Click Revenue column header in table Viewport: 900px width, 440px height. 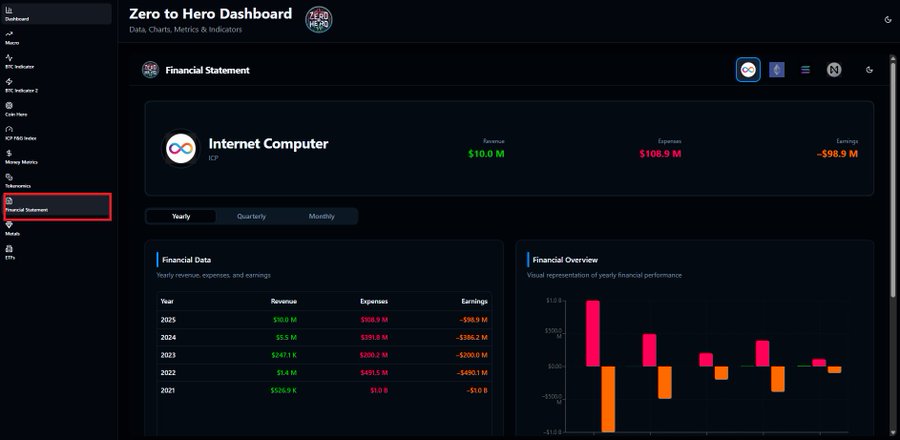coord(284,301)
